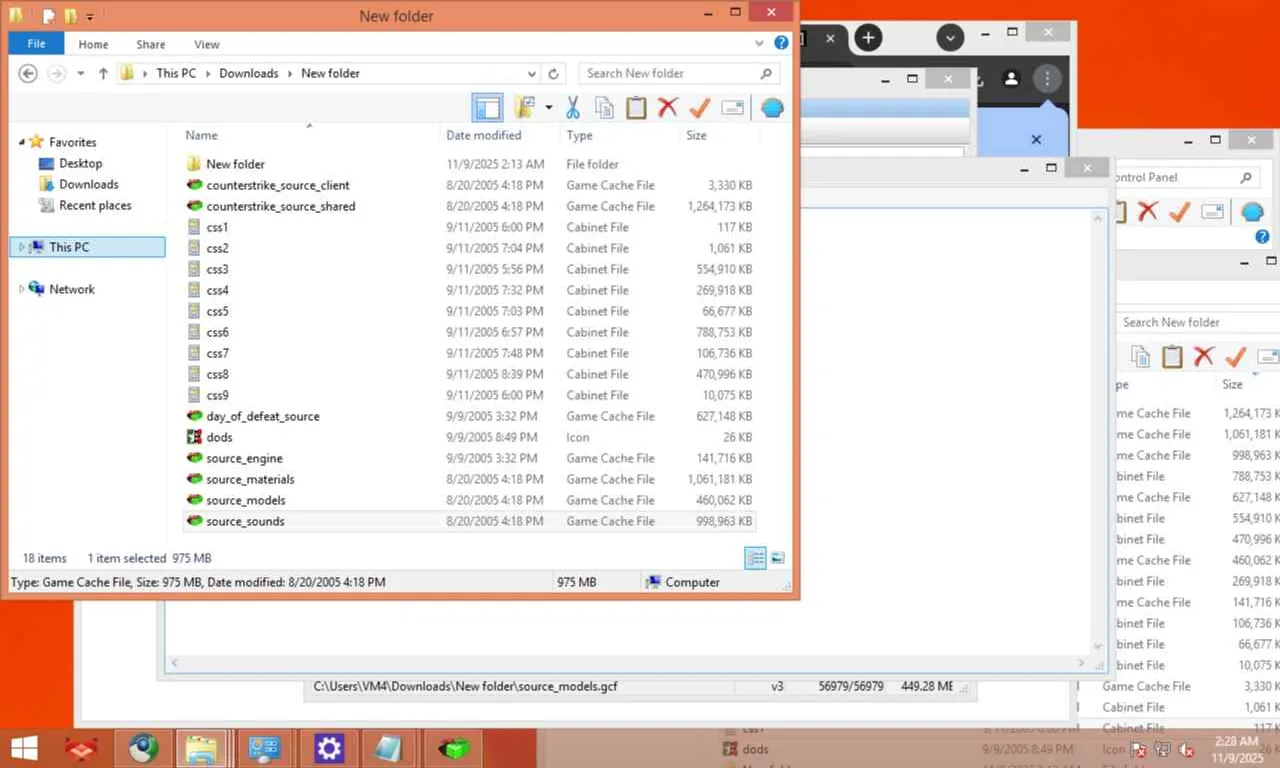Click the blue Help question mark icon

(782, 43)
